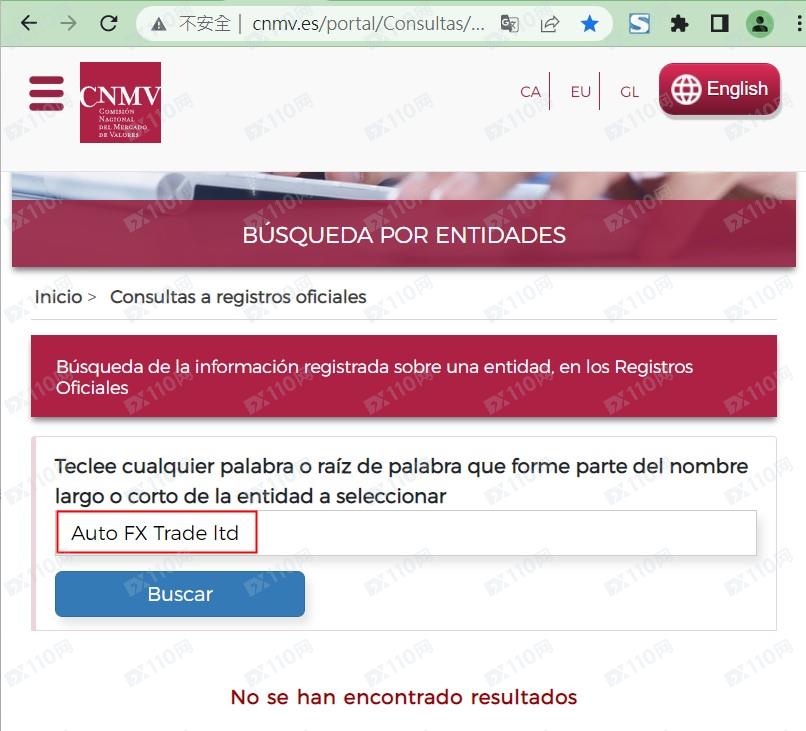The image size is (806, 731).
Task: Open the translate page icon
Action: pos(509,24)
